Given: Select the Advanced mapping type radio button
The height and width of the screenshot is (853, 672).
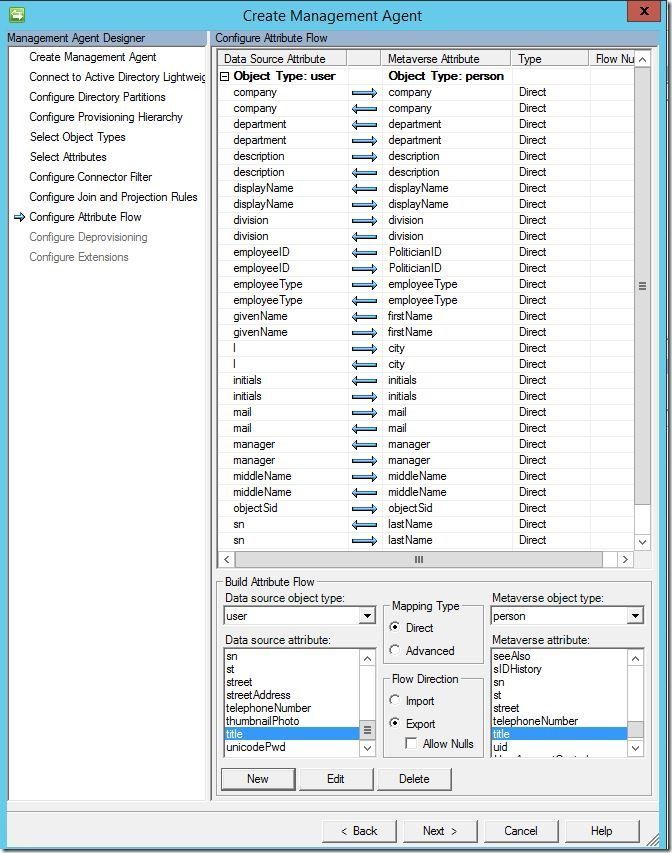Looking at the screenshot, I should pos(395,650).
